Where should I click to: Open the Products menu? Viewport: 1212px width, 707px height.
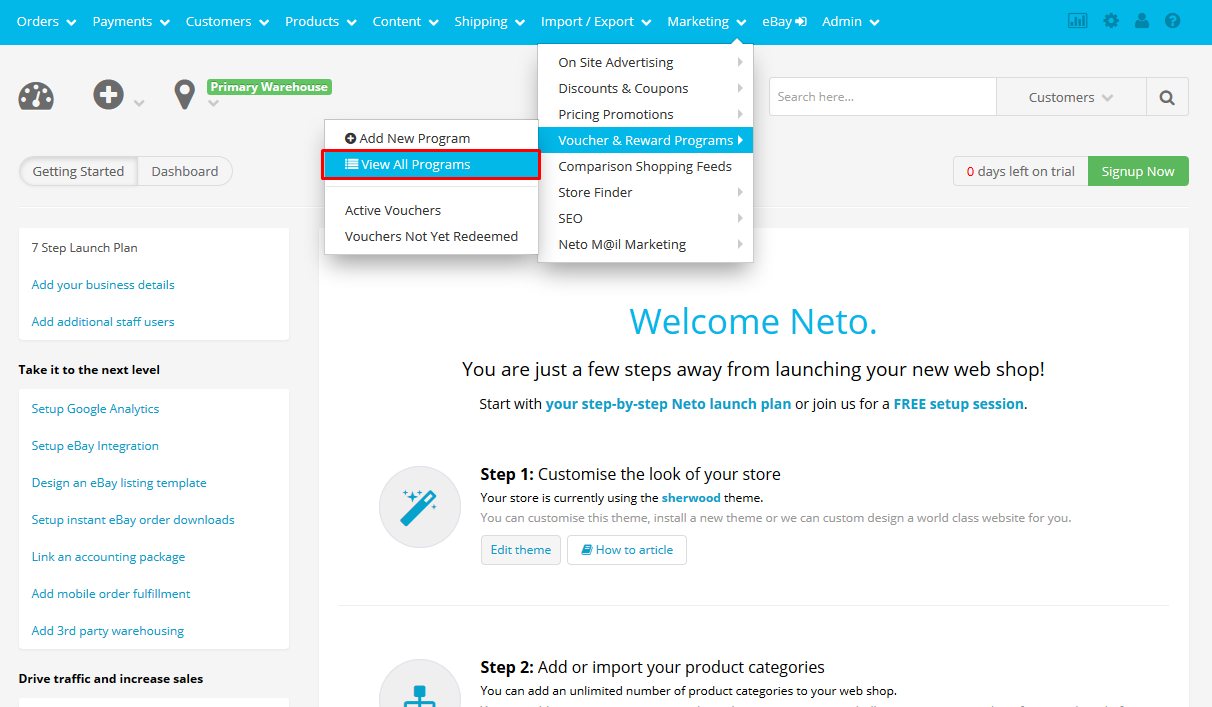click(321, 22)
